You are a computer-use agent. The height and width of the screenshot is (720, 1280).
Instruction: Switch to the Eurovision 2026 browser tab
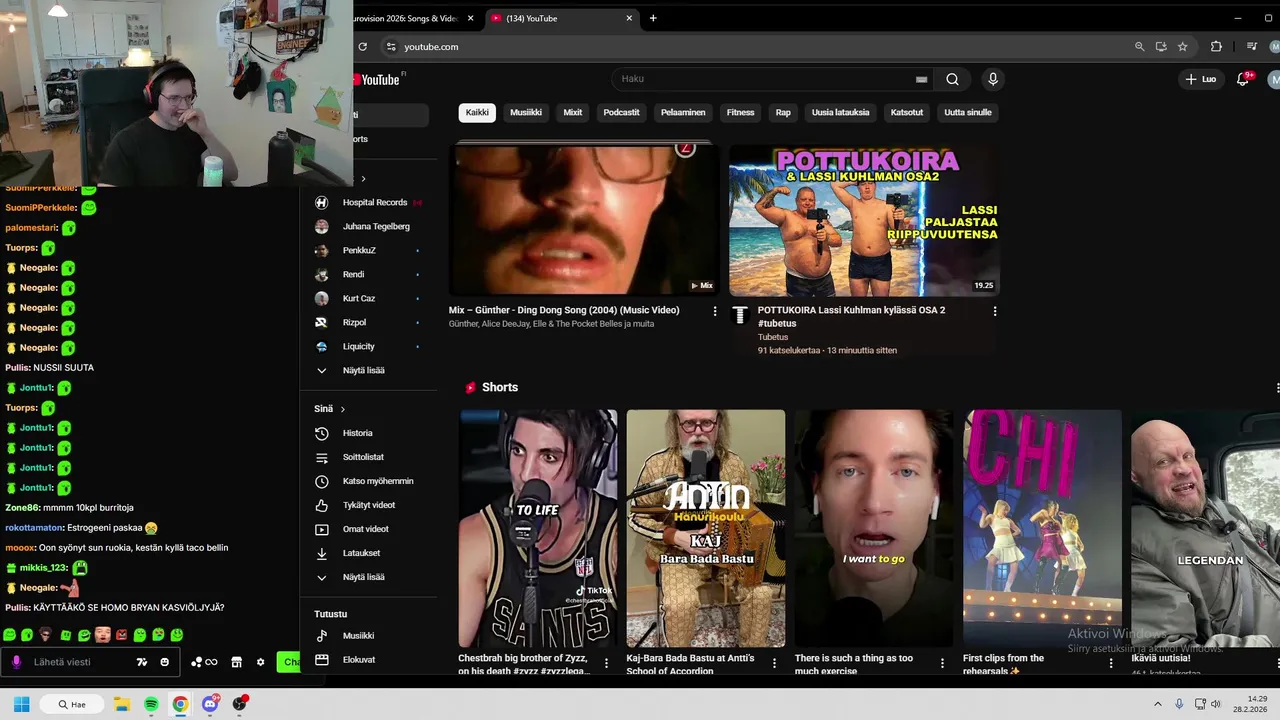(x=412, y=18)
